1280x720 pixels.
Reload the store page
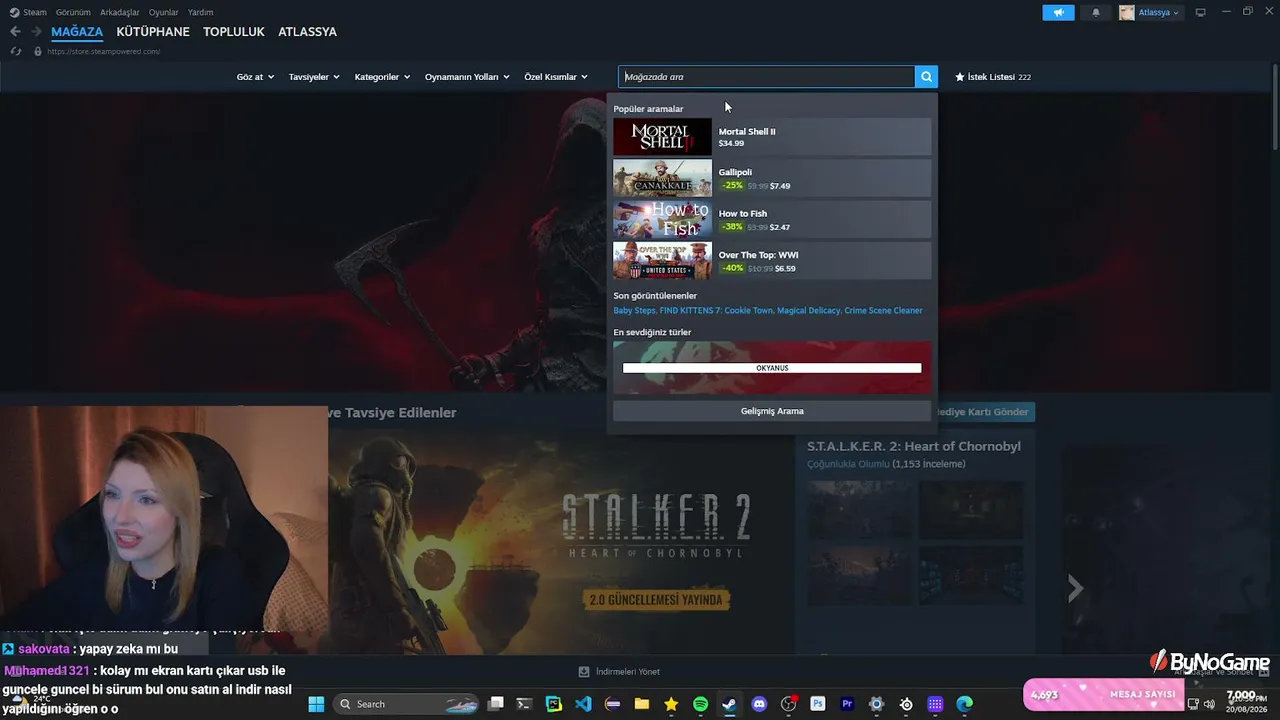pyautogui.click(x=15, y=51)
